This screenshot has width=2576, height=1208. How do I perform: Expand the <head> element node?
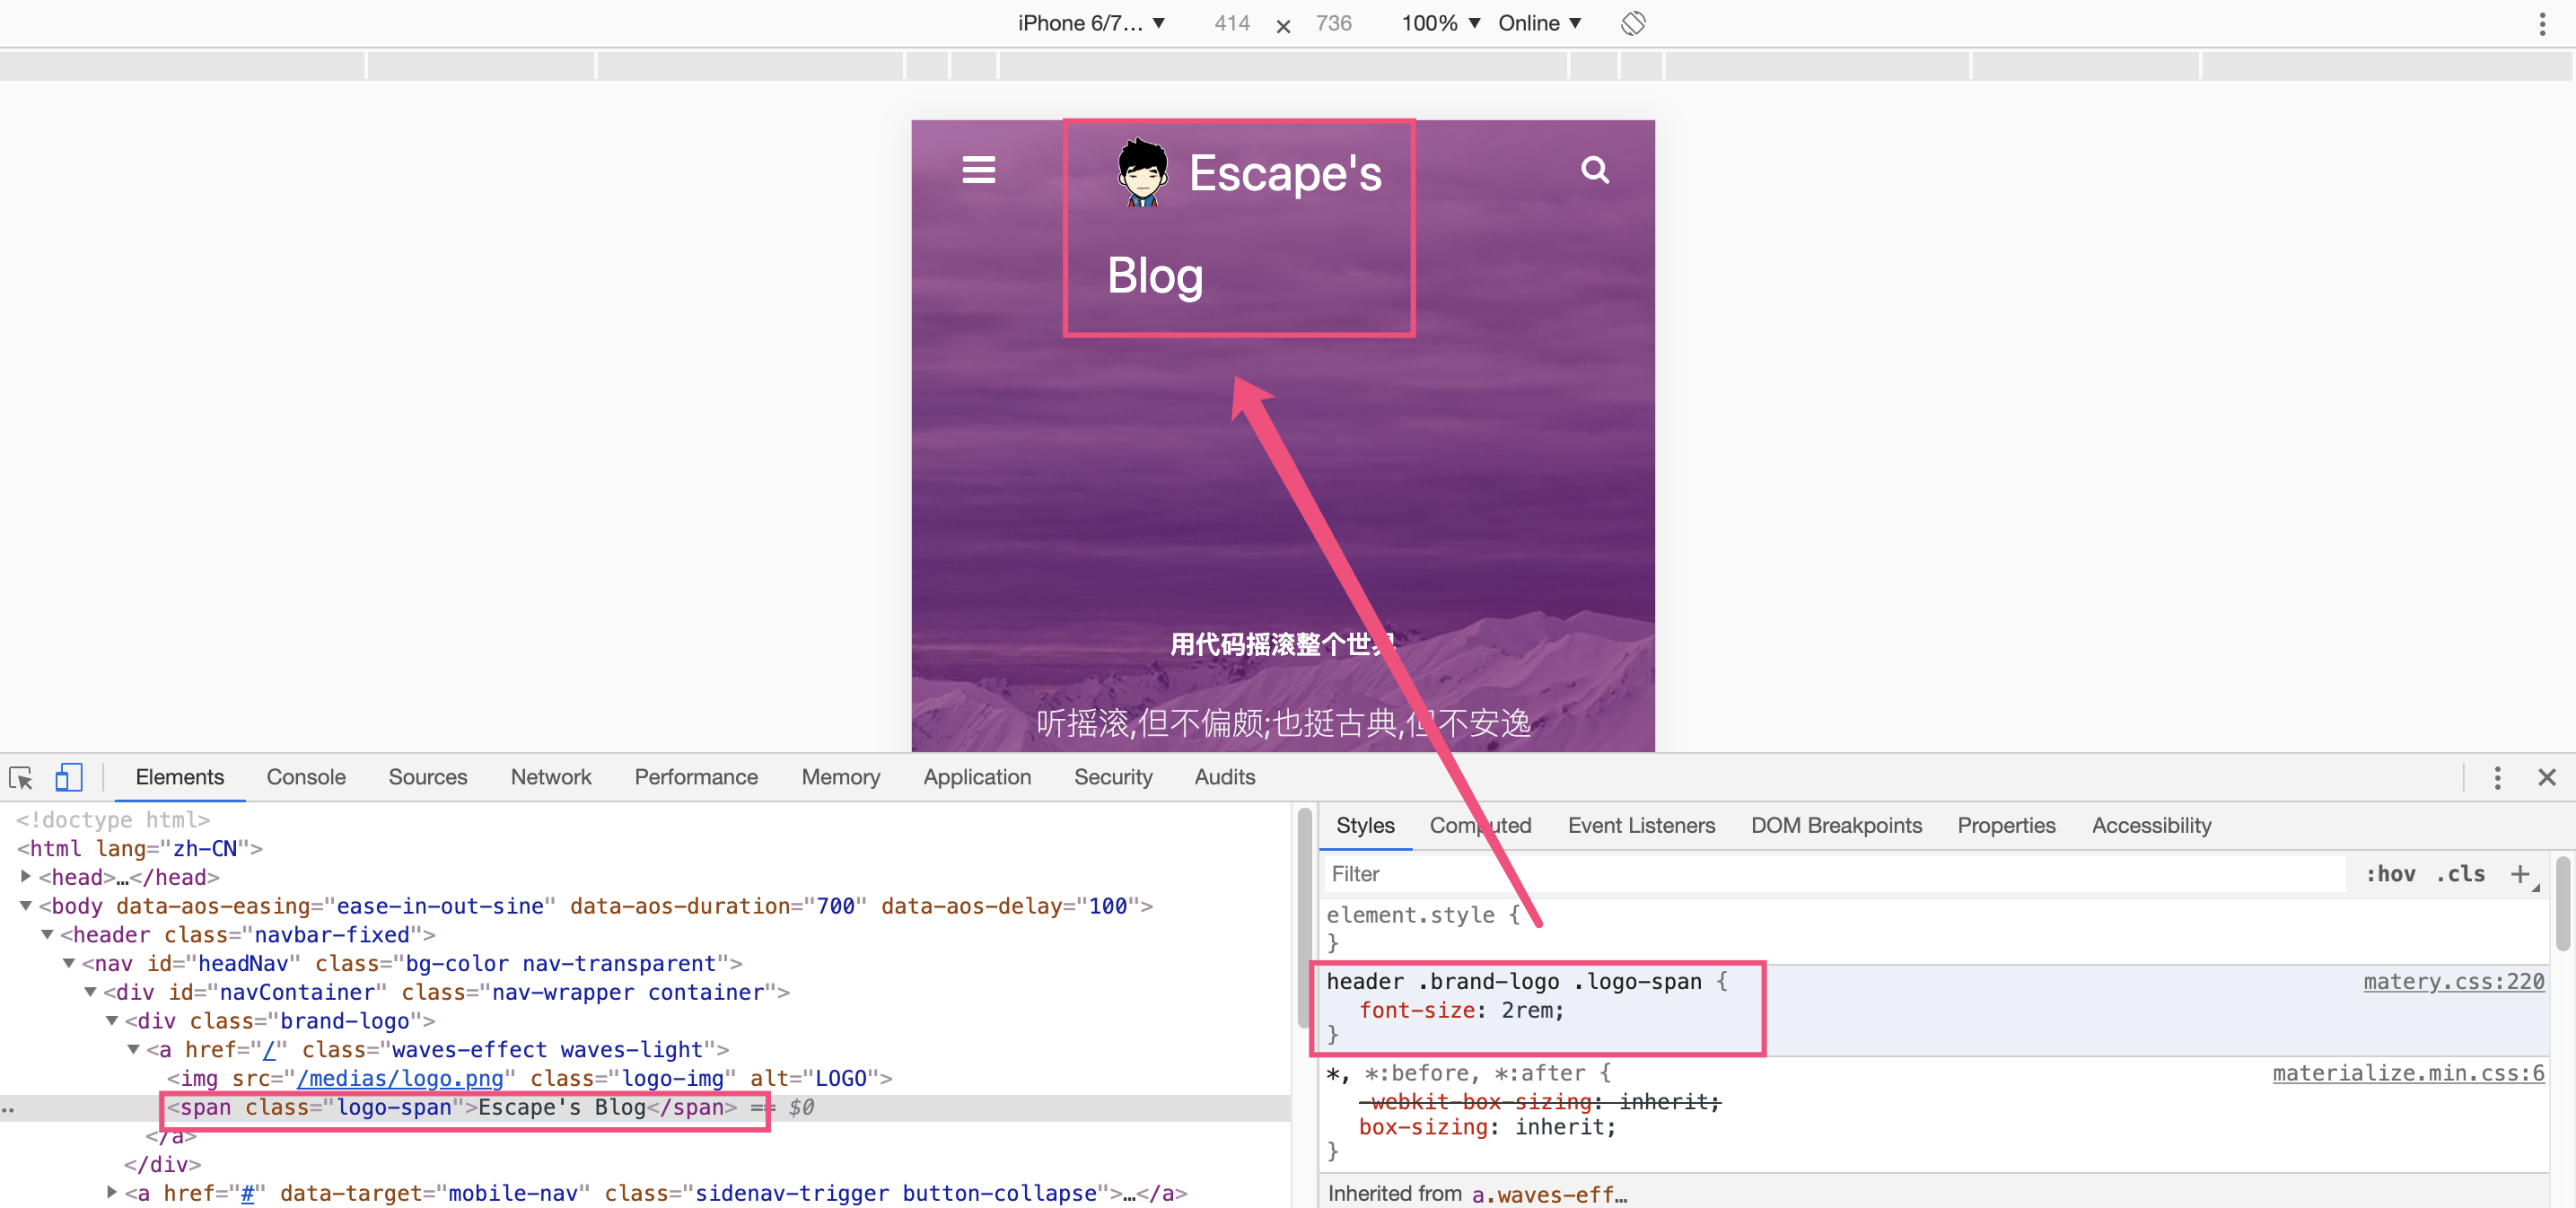coord(25,877)
